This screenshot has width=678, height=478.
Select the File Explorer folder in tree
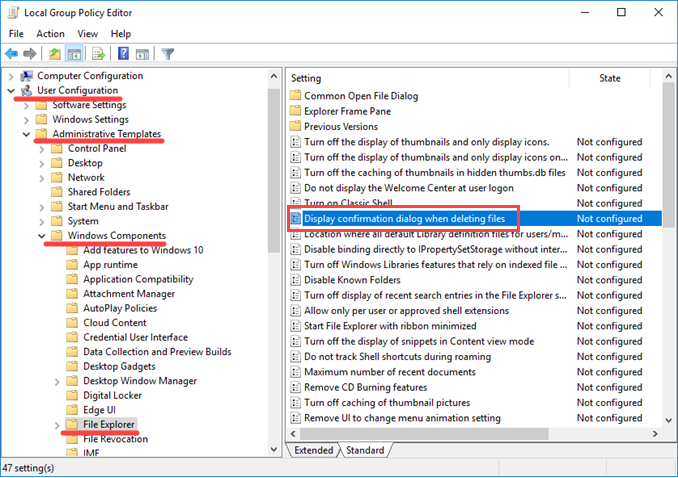click(x=108, y=425)
